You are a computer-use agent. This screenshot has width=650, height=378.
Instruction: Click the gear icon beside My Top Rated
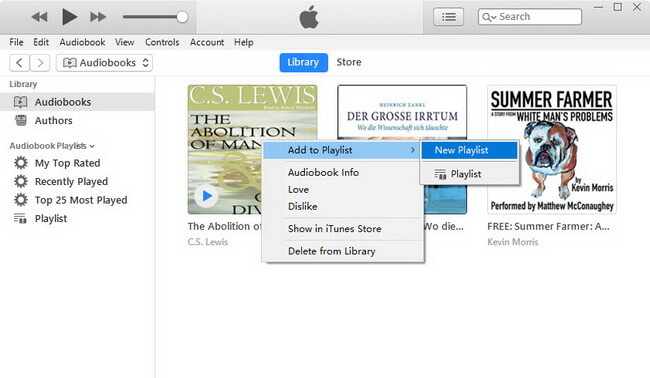(x=21, y=163)
